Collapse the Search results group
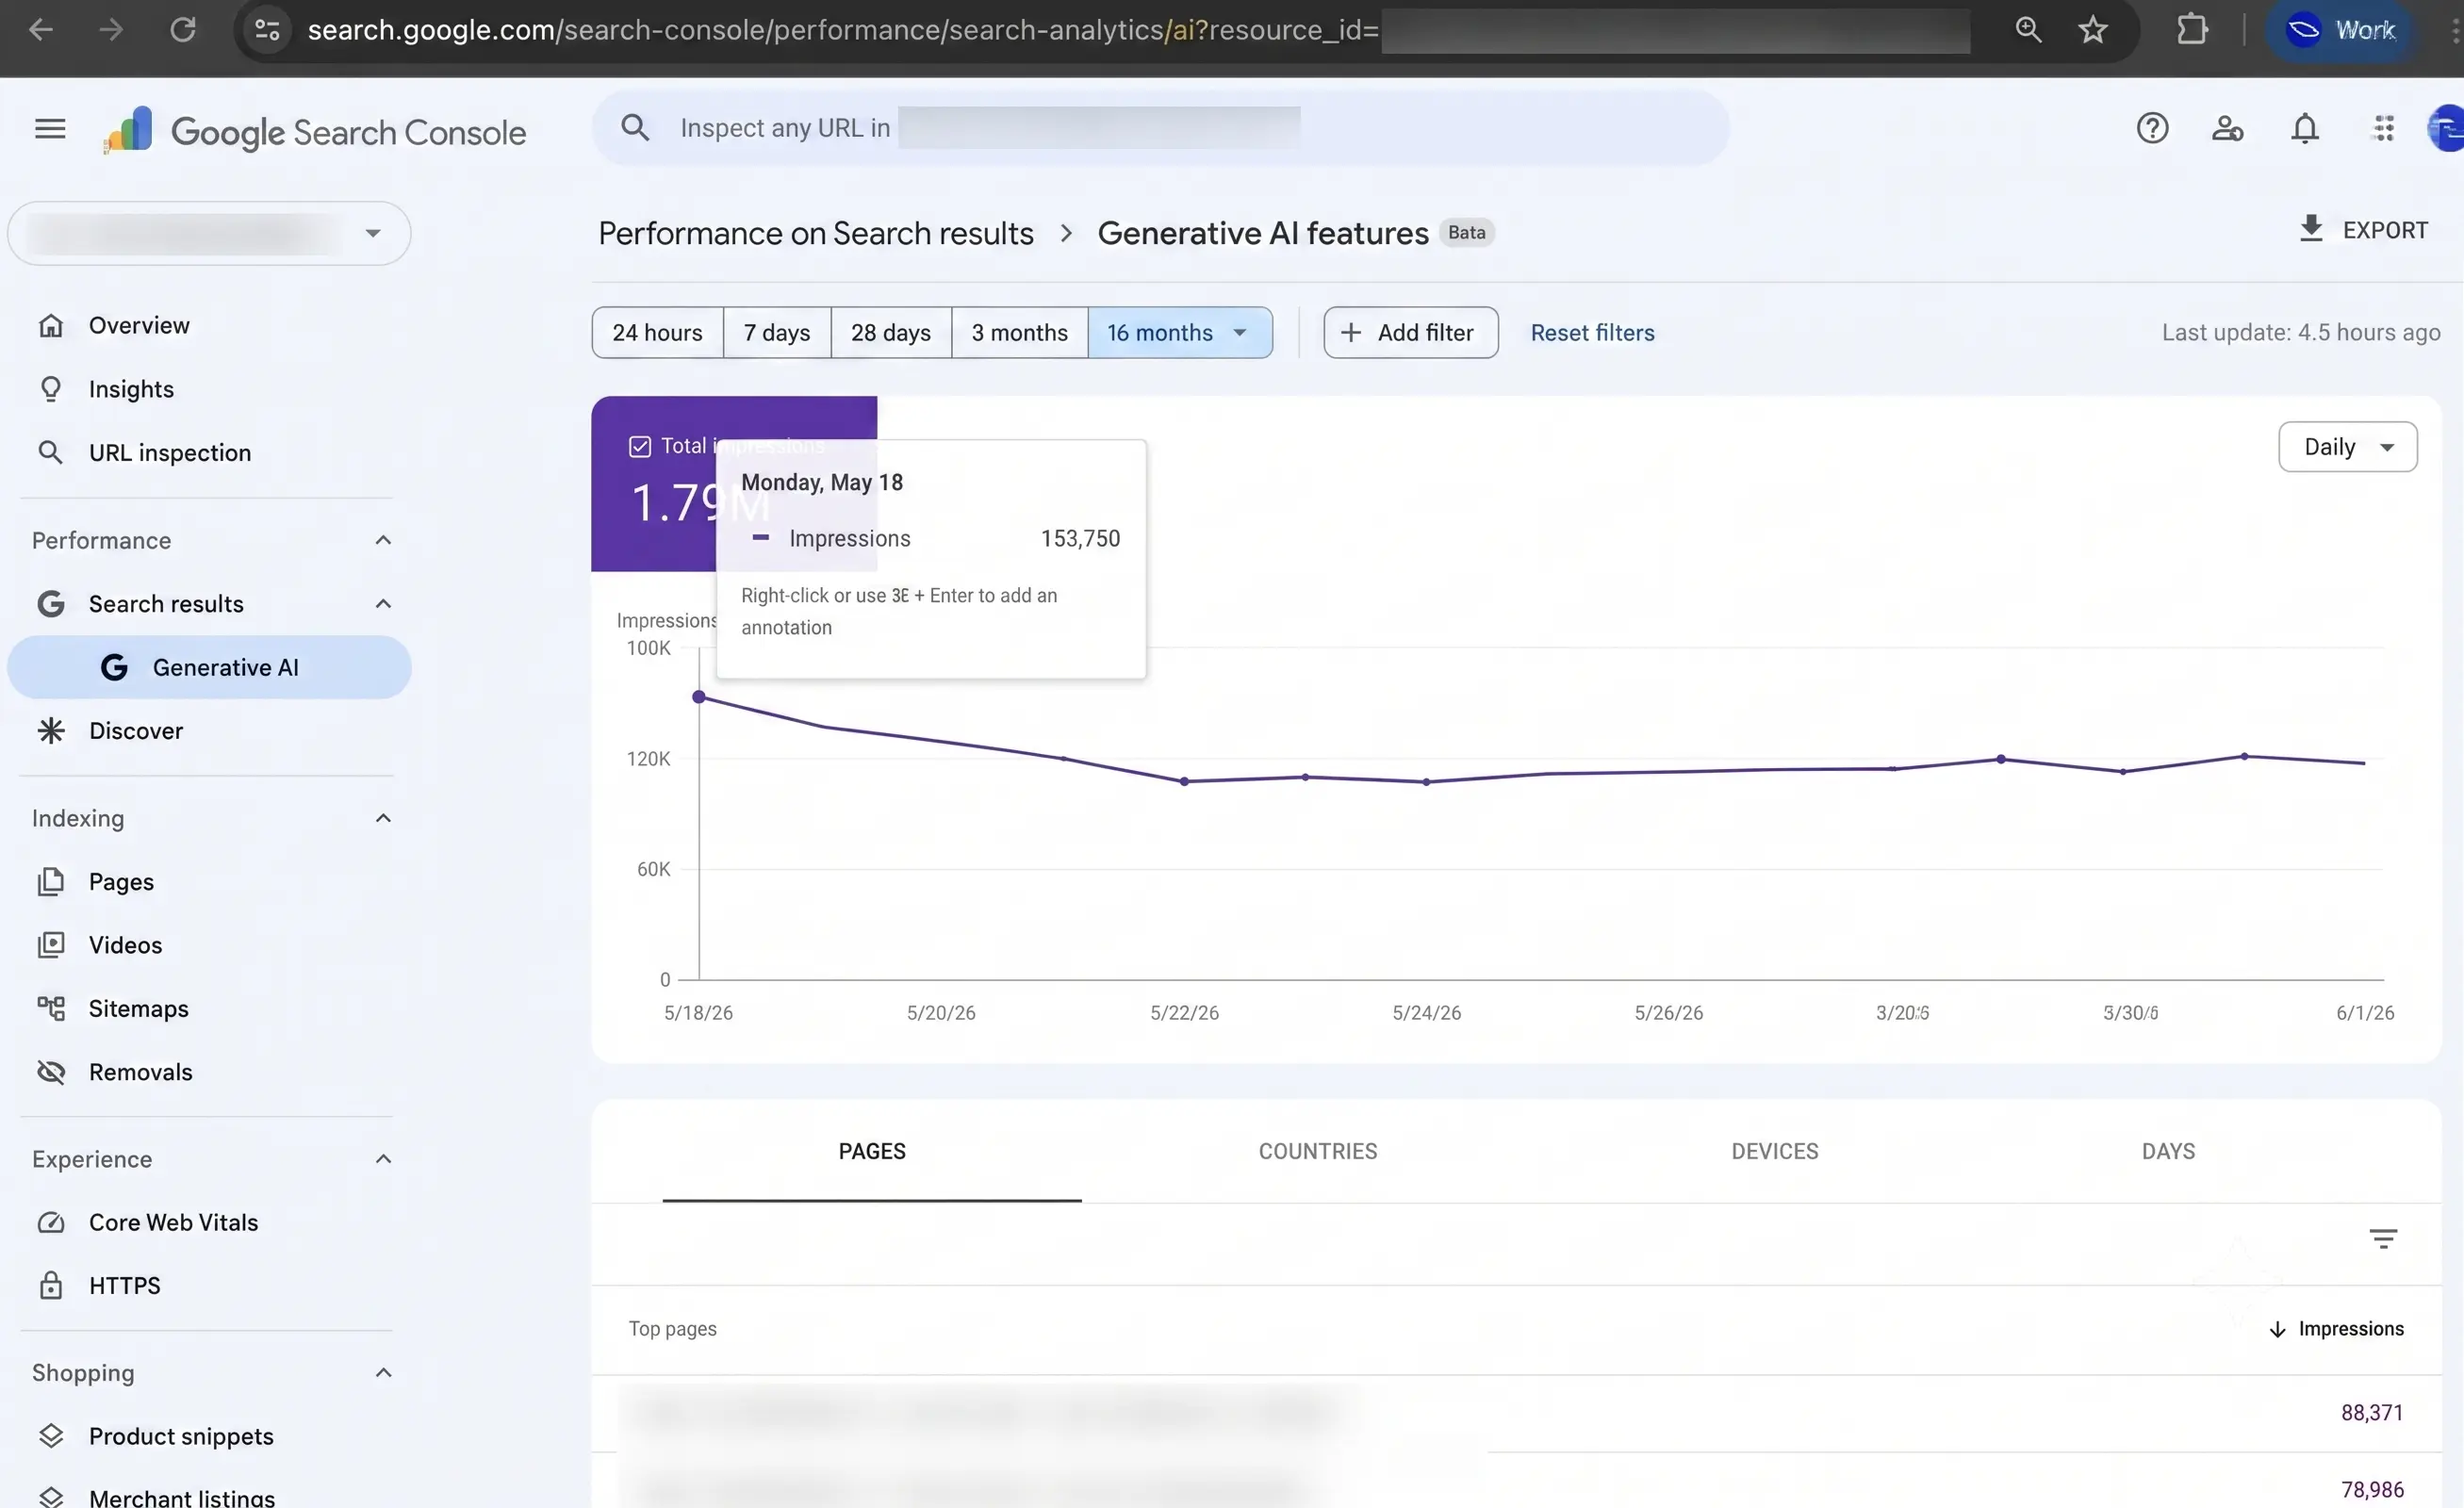The image size is (2464, 1508). click(x=383, y=604)
